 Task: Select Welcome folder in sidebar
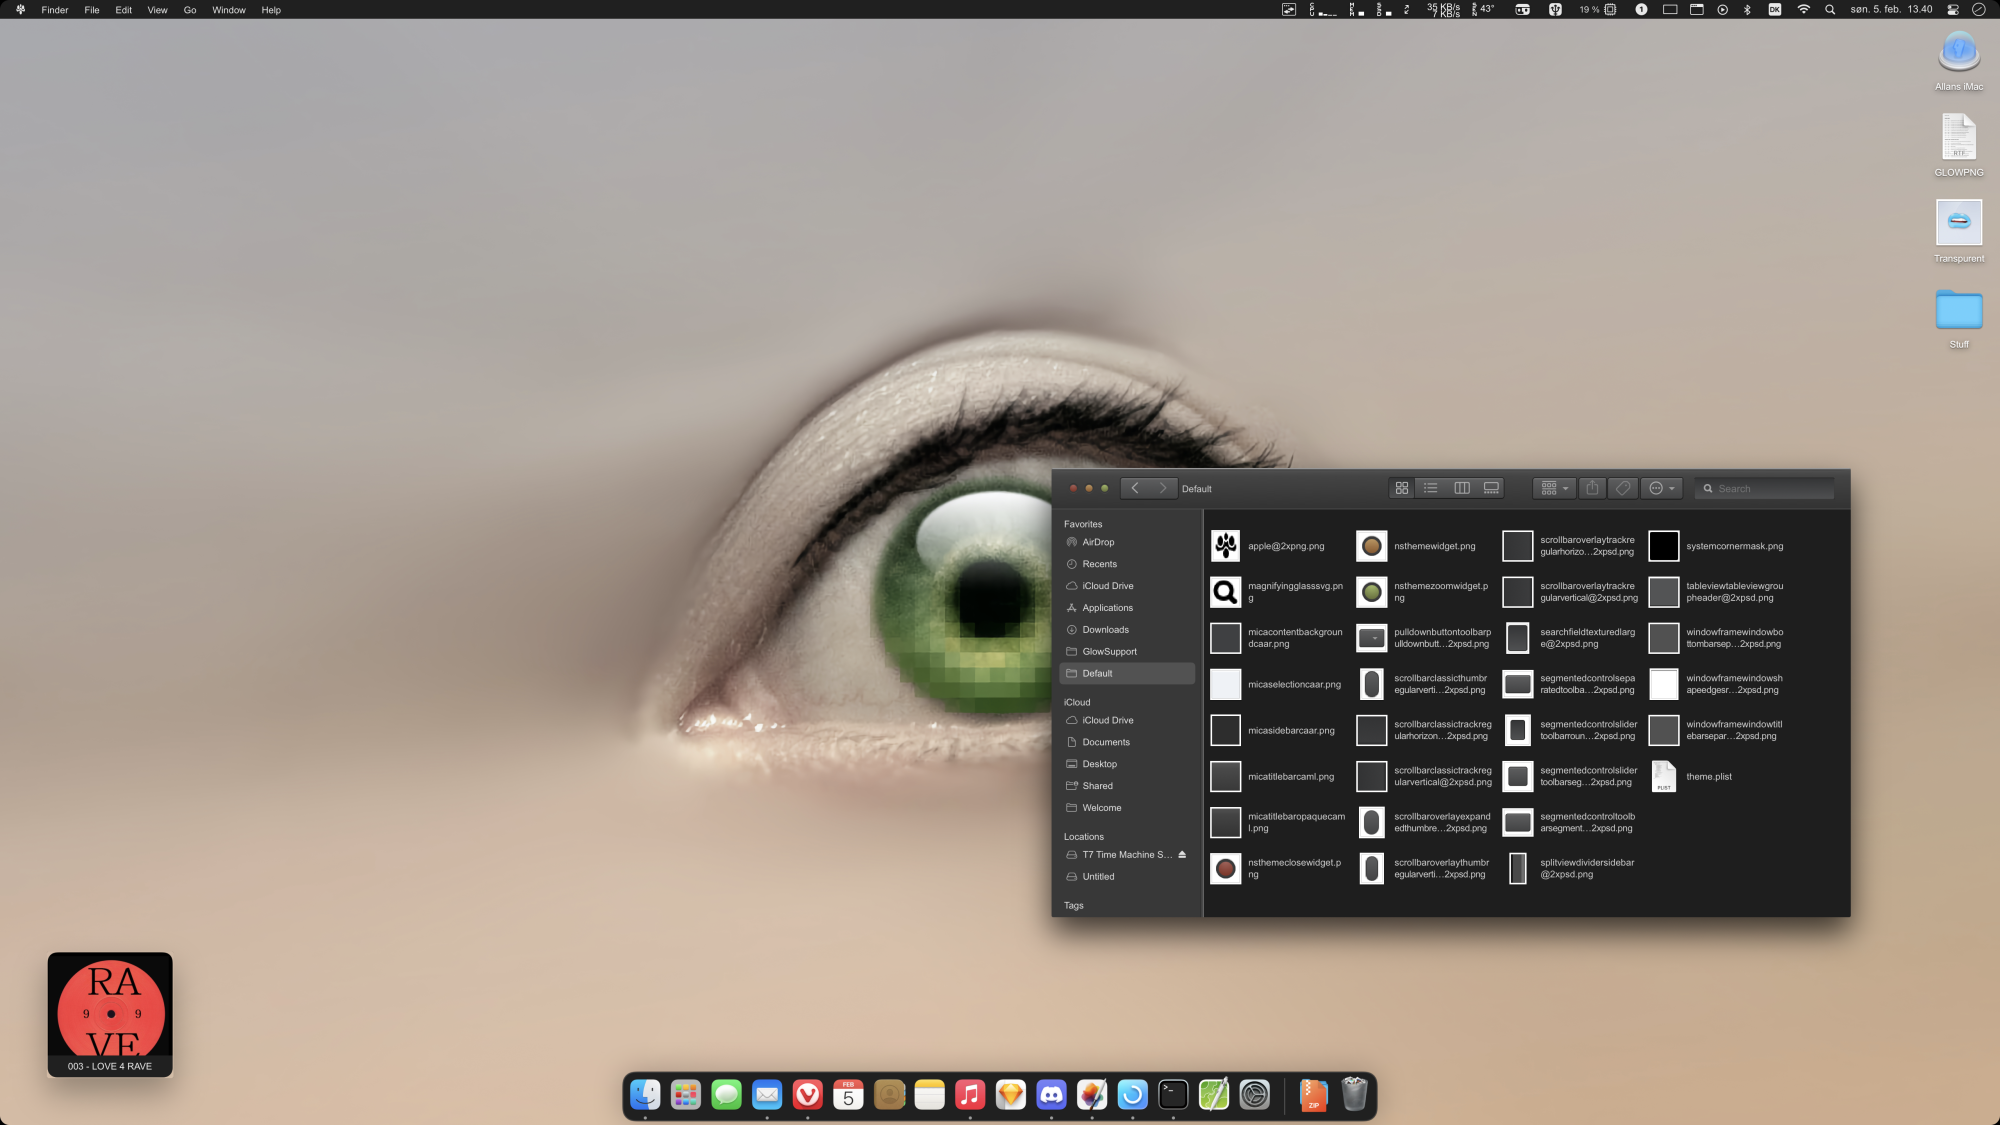[1127, 808]
